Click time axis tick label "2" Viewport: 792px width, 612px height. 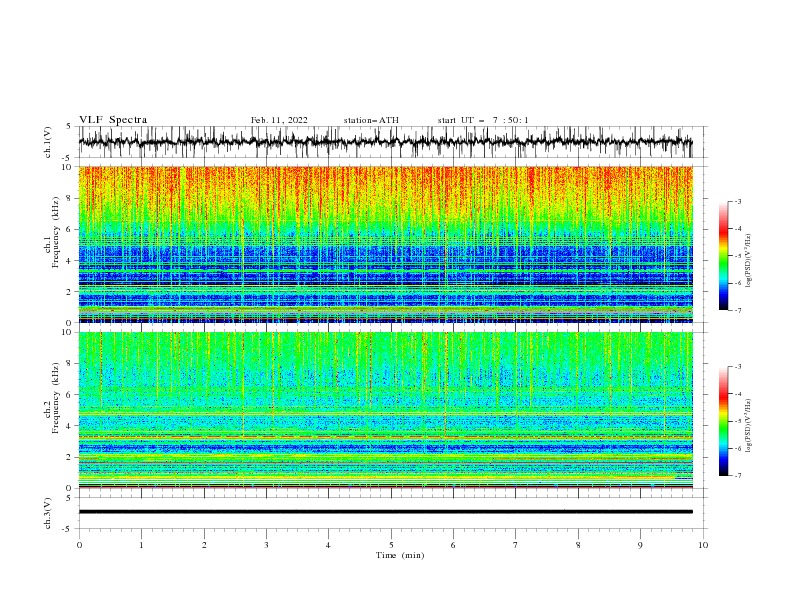[204, 545]
